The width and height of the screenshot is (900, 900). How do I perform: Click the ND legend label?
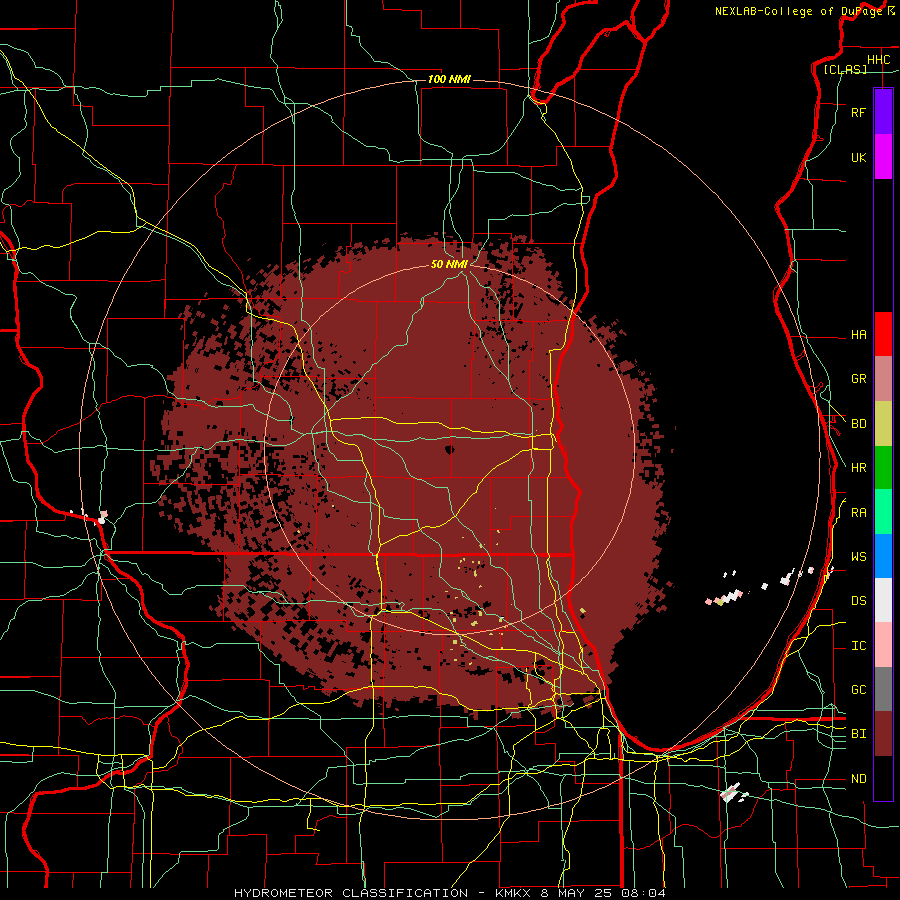(858, 779)
